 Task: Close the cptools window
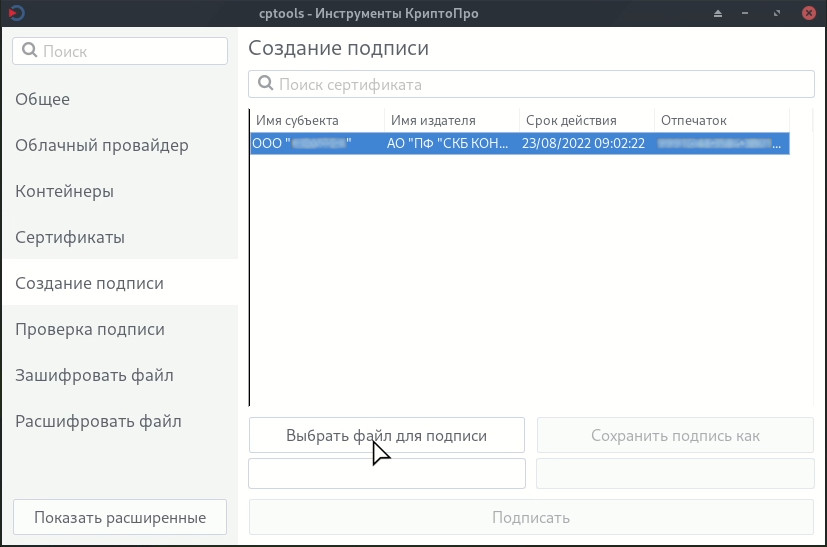pos(809,13)
